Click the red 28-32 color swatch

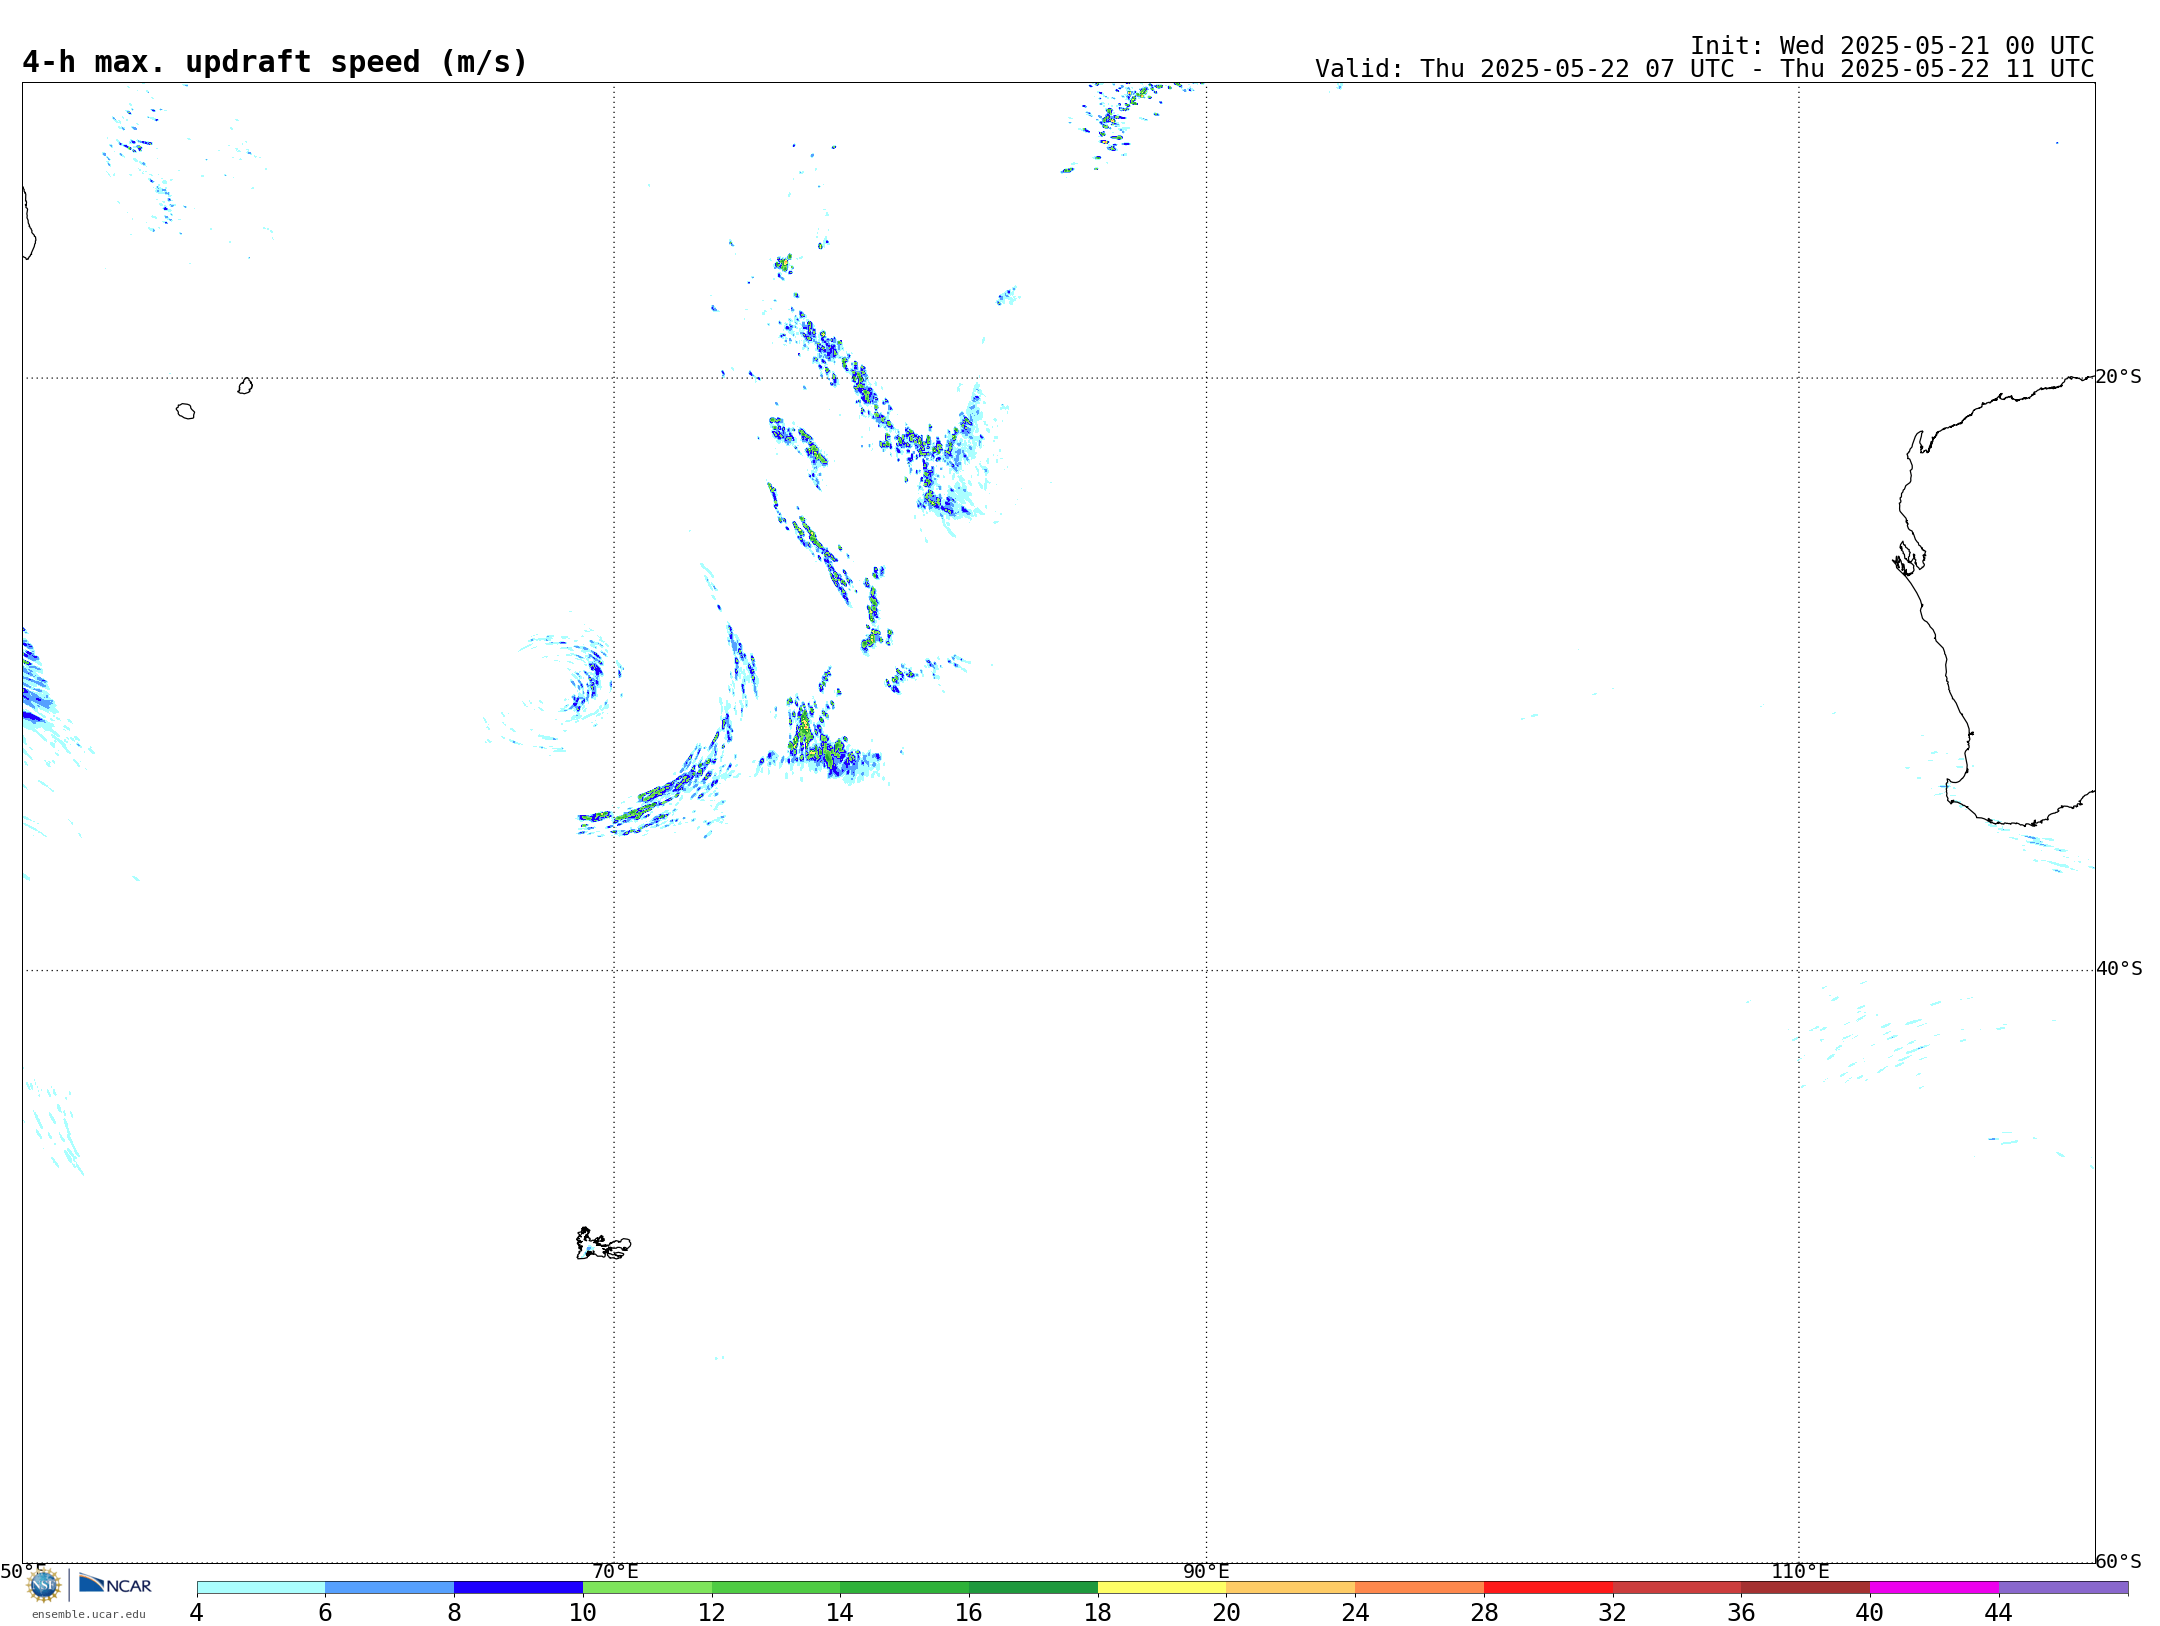[x=1548, y=1588]
